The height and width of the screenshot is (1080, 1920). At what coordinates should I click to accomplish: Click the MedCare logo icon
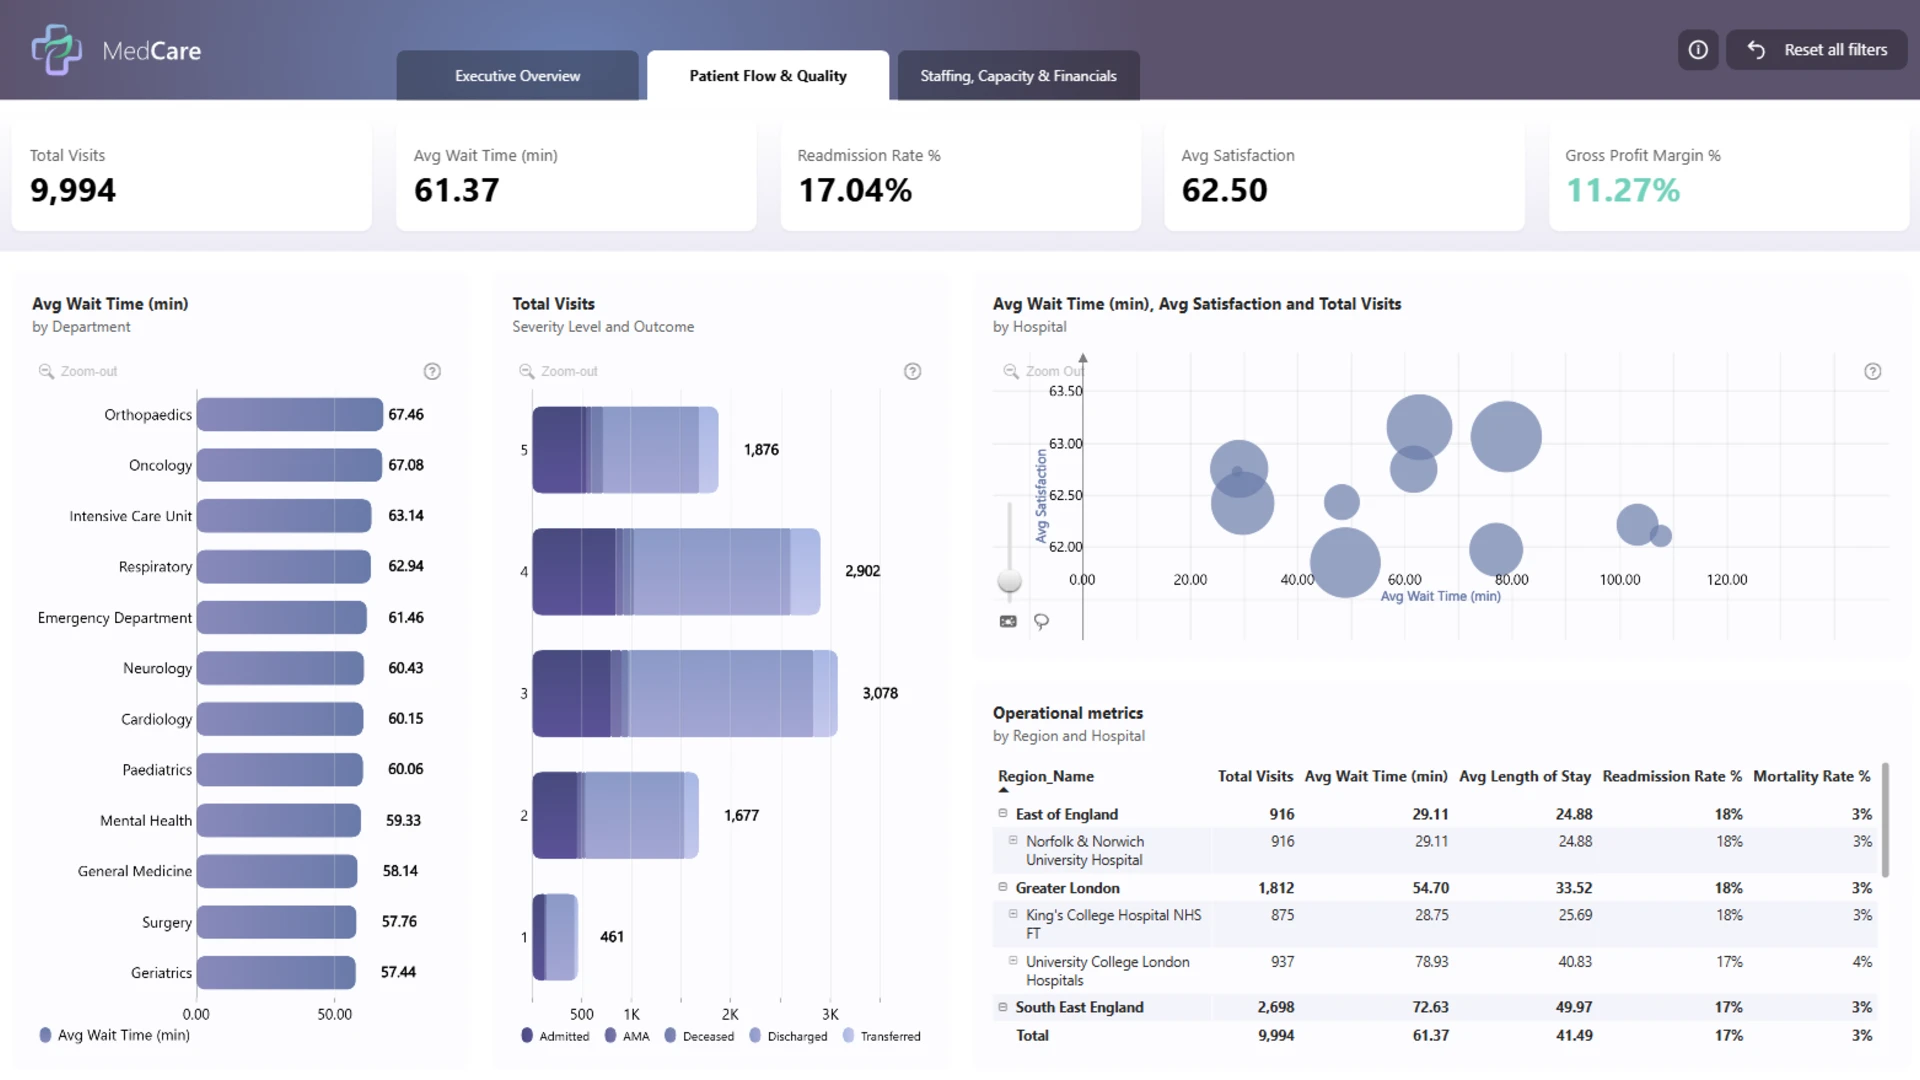coord(56,50)
